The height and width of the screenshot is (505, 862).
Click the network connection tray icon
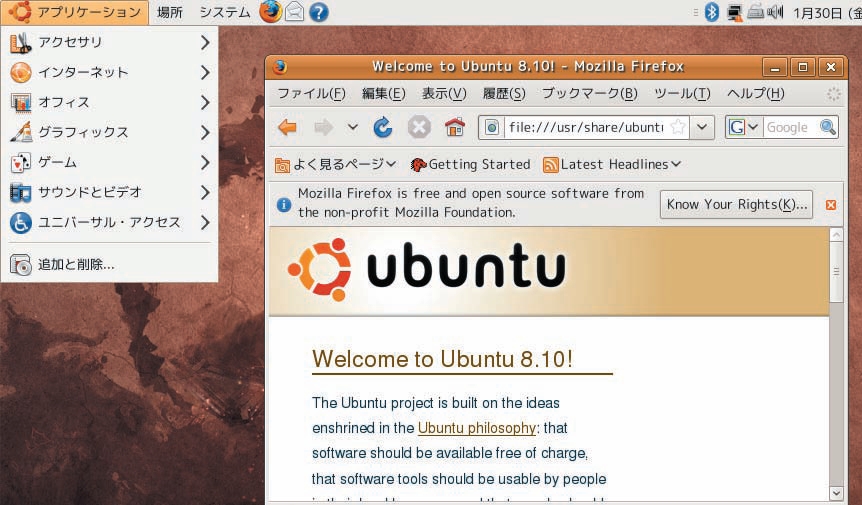coord(734,12)
